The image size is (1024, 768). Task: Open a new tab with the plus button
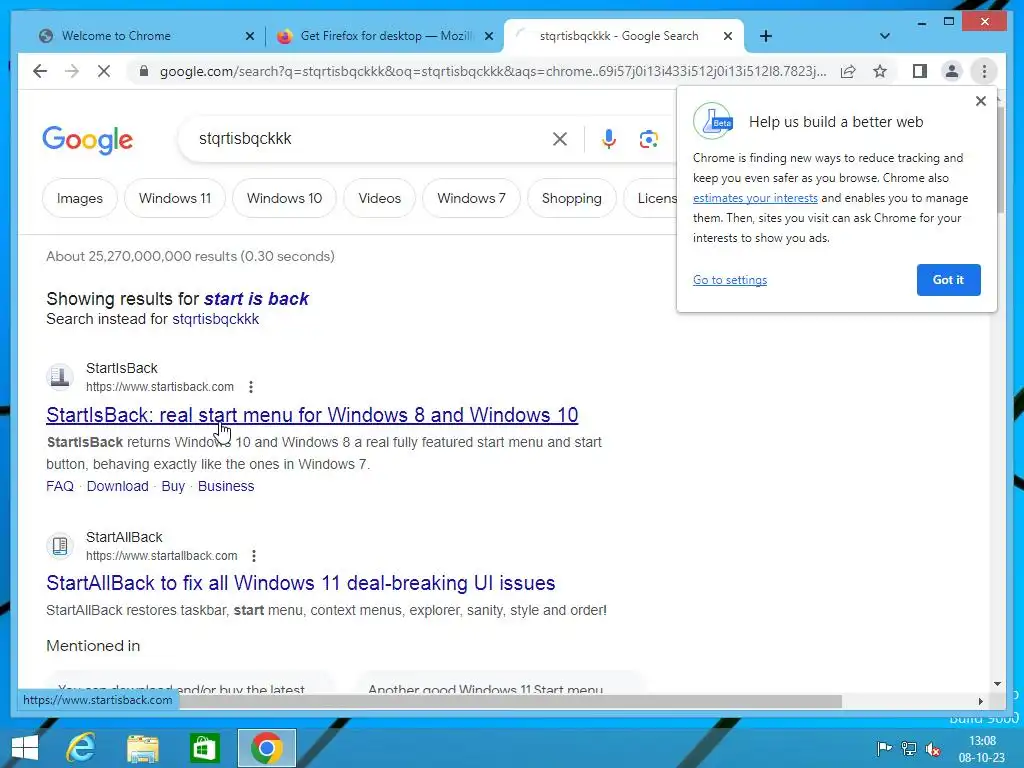(766, 37)
